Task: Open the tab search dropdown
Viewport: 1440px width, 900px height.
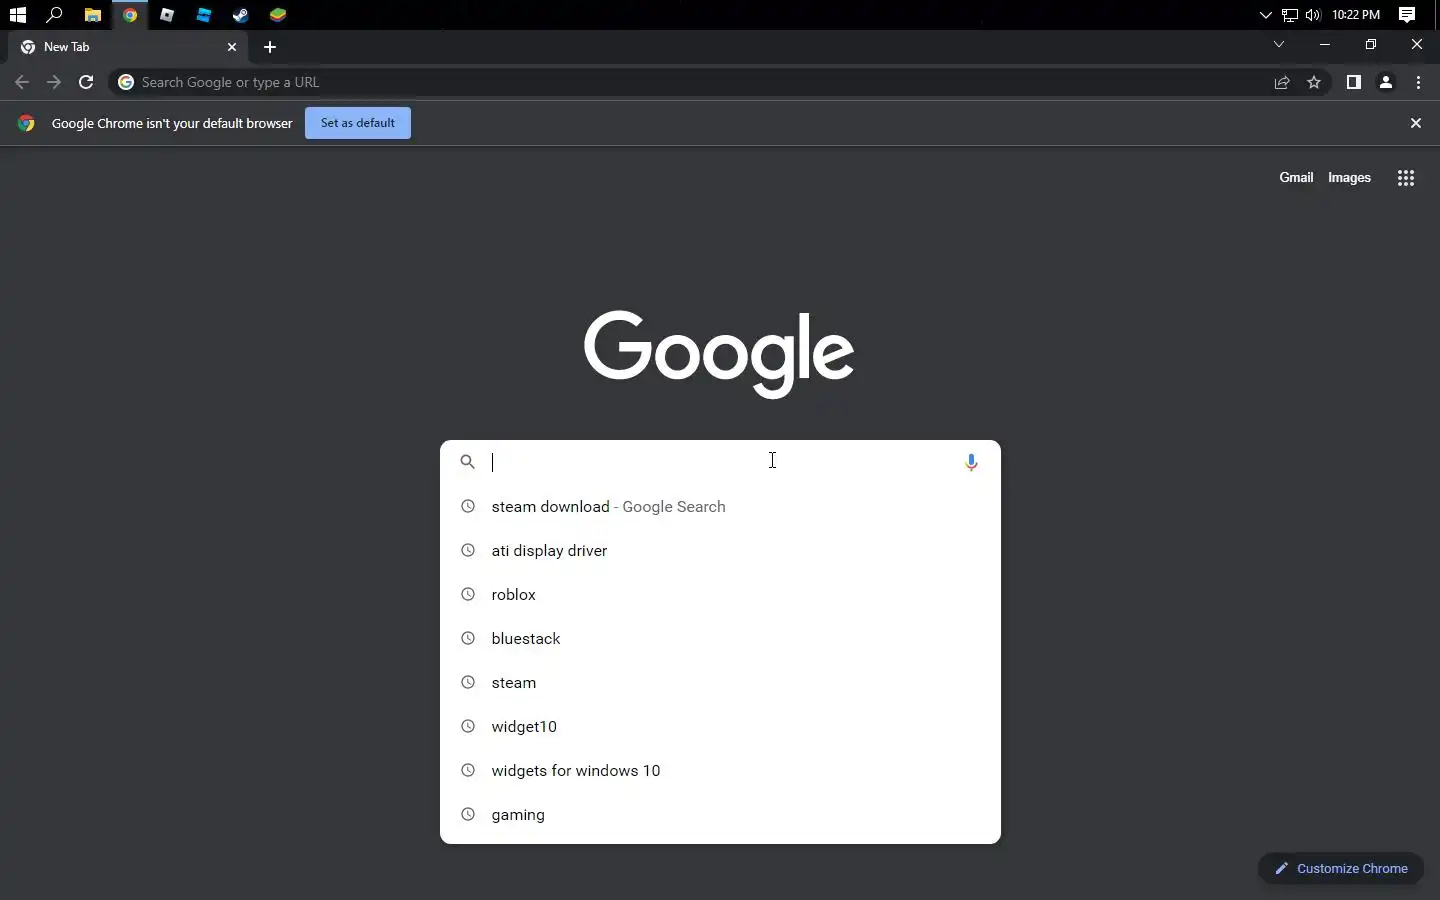Action: pyautogui.click(x=1278, y=44)
